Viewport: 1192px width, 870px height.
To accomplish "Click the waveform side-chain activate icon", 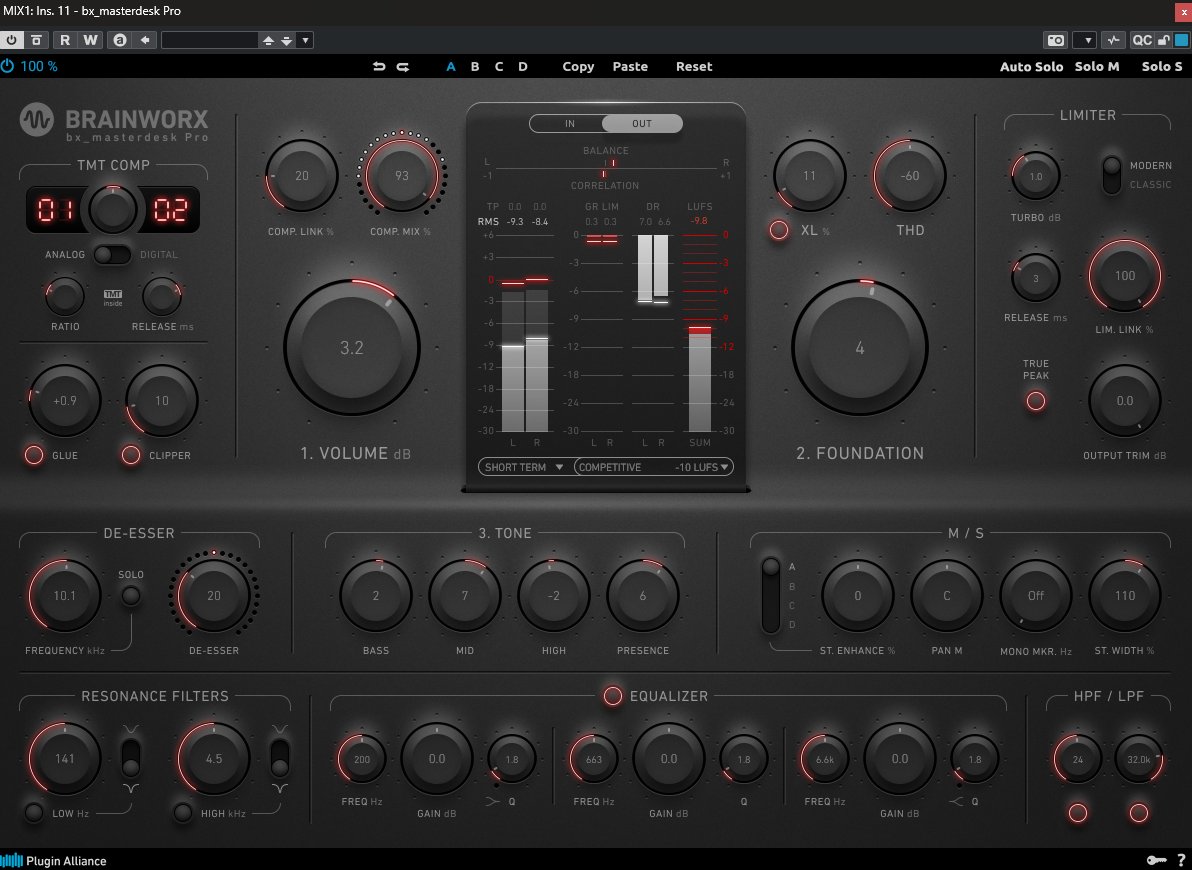I will [x=1114, y=40].
